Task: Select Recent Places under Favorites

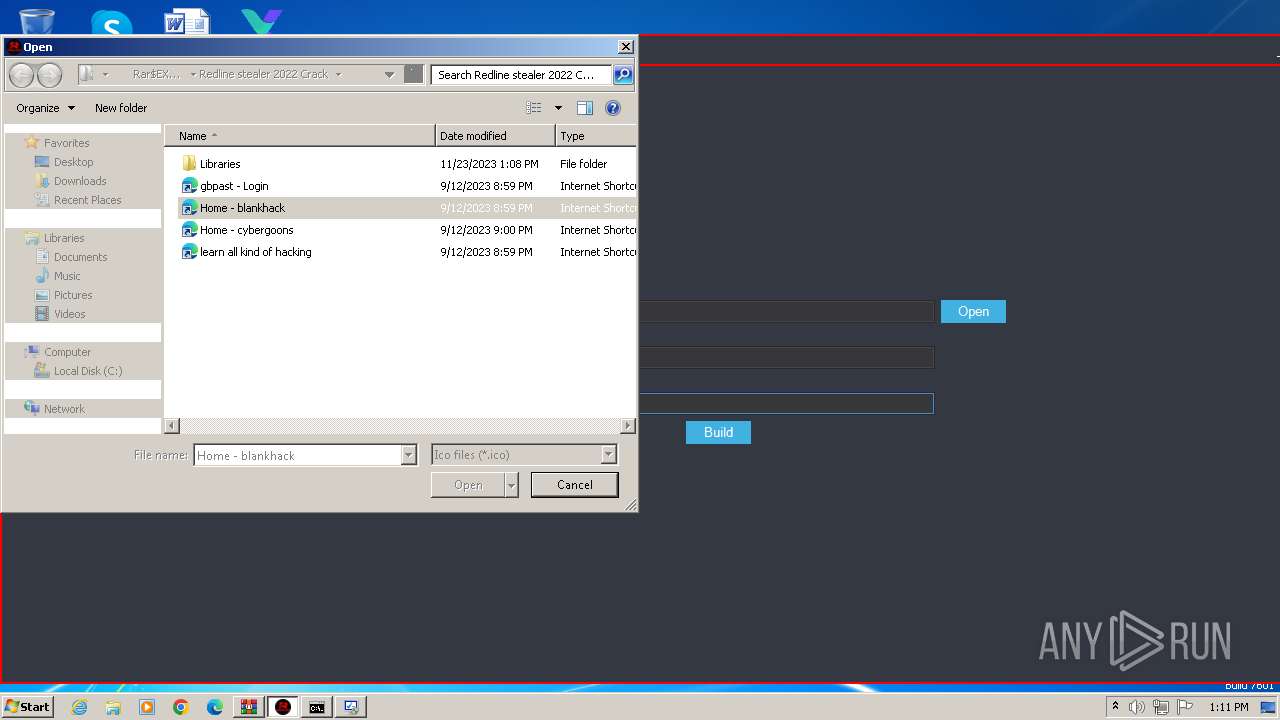Action: tap(87, 200)
